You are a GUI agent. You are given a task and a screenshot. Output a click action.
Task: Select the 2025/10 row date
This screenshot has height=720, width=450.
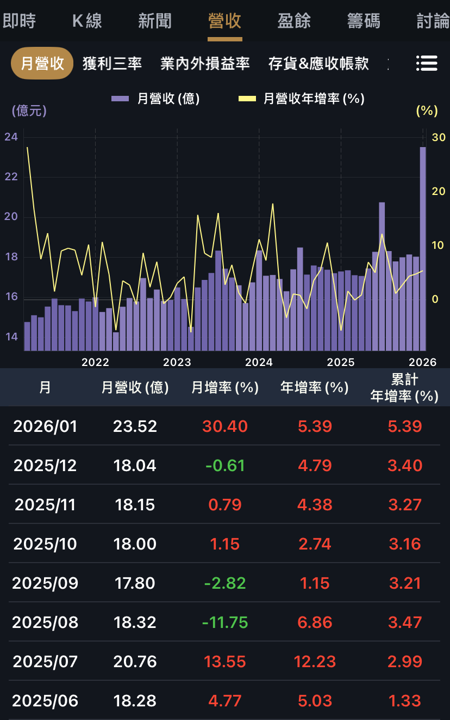[x=45, y=544]
